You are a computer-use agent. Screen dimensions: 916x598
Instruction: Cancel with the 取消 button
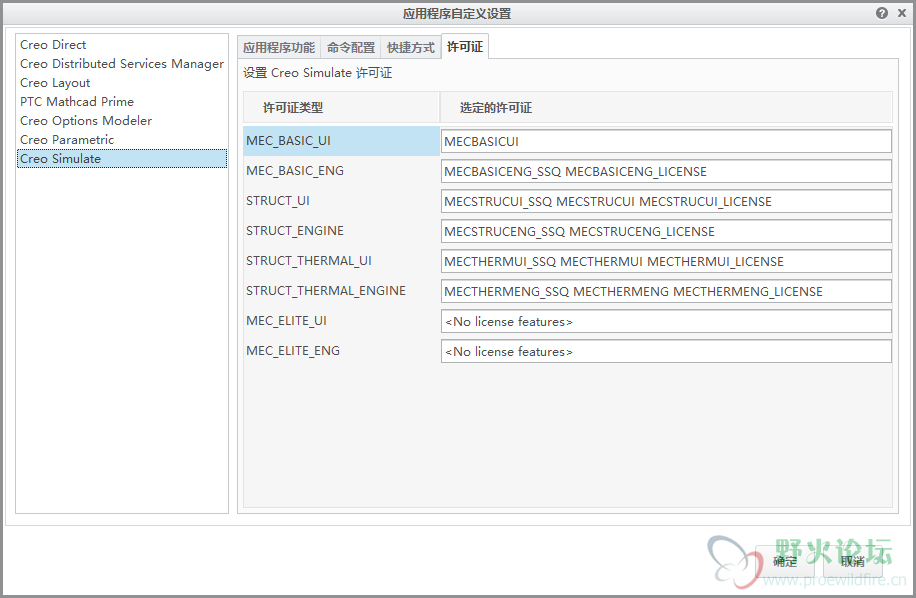coord(852,561)
